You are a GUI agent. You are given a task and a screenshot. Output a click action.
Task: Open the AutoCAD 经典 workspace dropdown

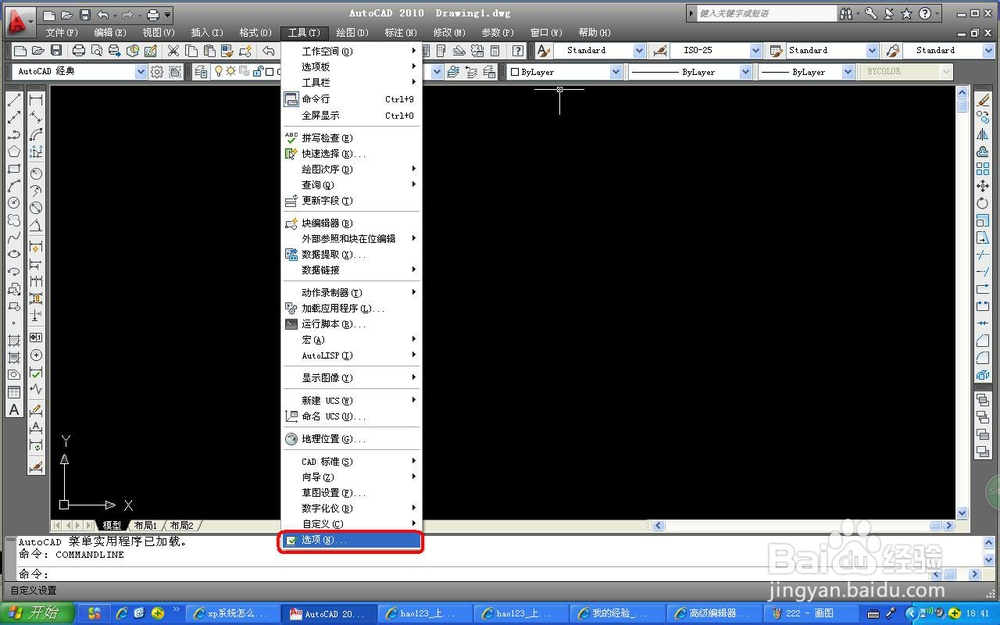click(x=141, y=72)
